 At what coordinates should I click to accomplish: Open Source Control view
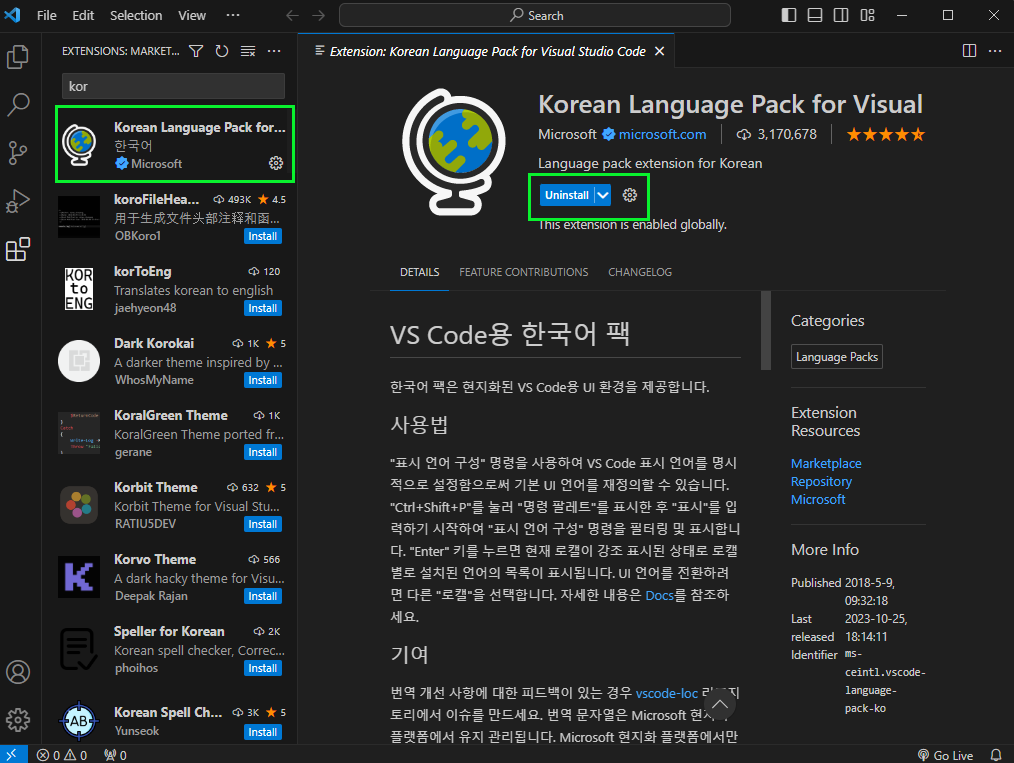[18, 153]
